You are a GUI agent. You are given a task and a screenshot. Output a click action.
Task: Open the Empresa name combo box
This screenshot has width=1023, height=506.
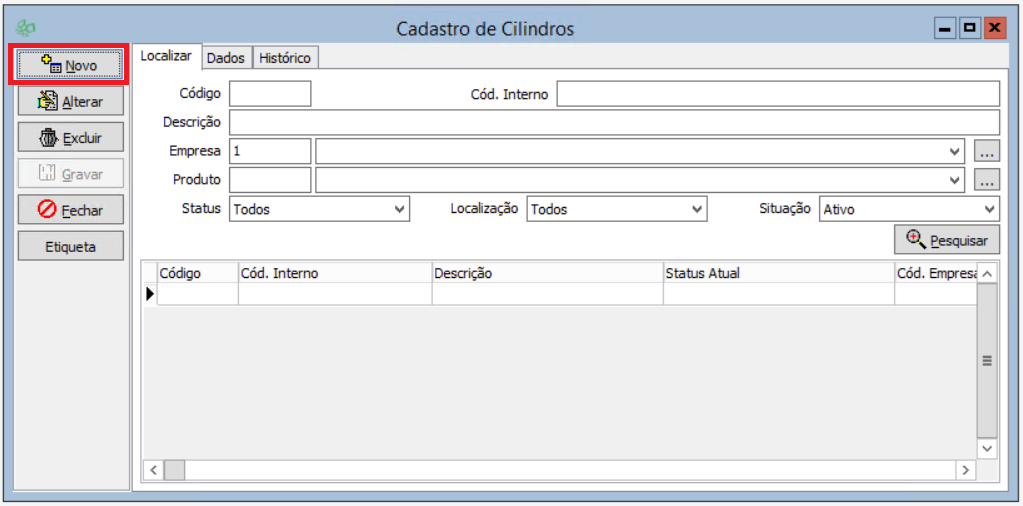(x=640, y=152)
